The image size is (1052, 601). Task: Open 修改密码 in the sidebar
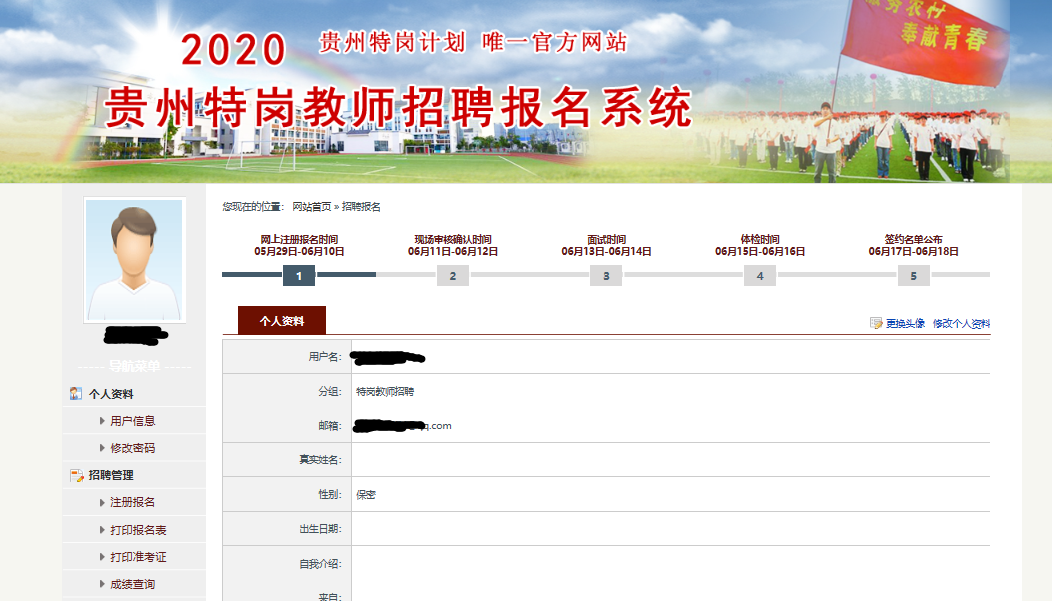point(132,448)
